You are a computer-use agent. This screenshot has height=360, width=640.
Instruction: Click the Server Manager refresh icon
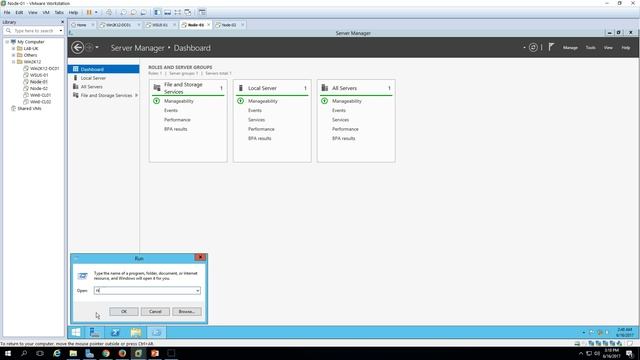(533, 47)
